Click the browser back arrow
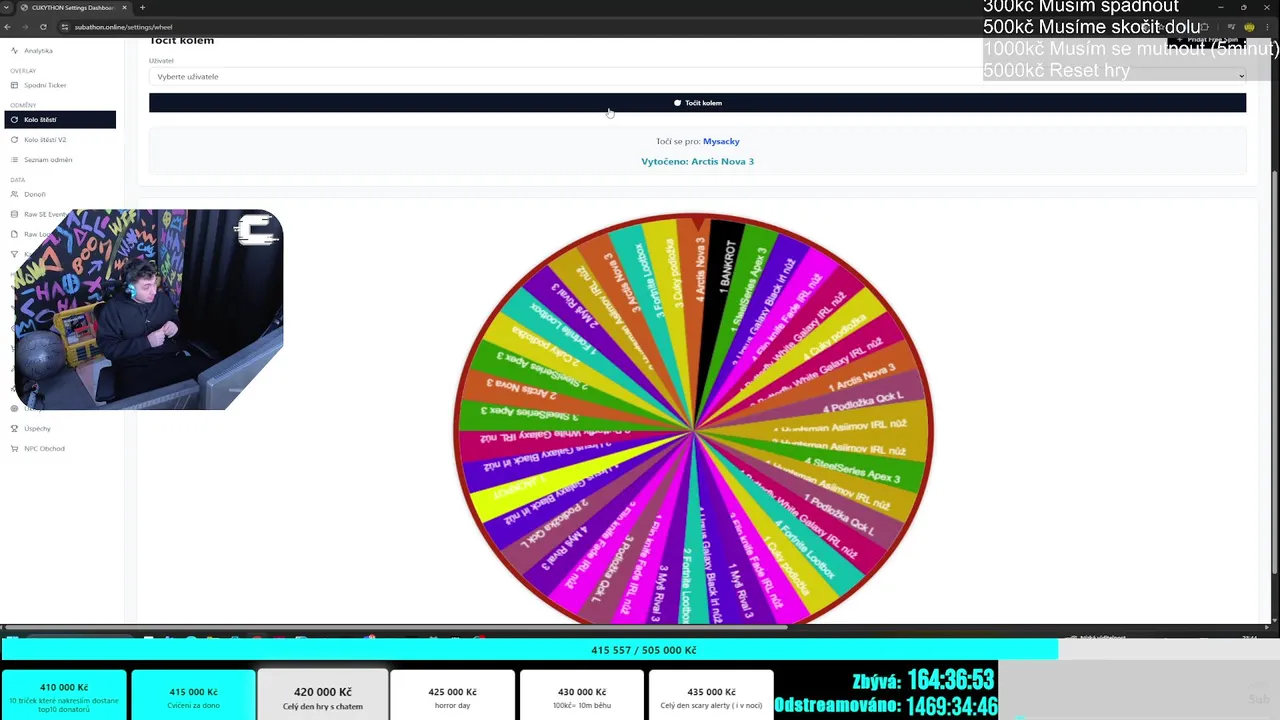Viewport: 1280px width, 720px height. pyautogui.click(x=8, y=27)
